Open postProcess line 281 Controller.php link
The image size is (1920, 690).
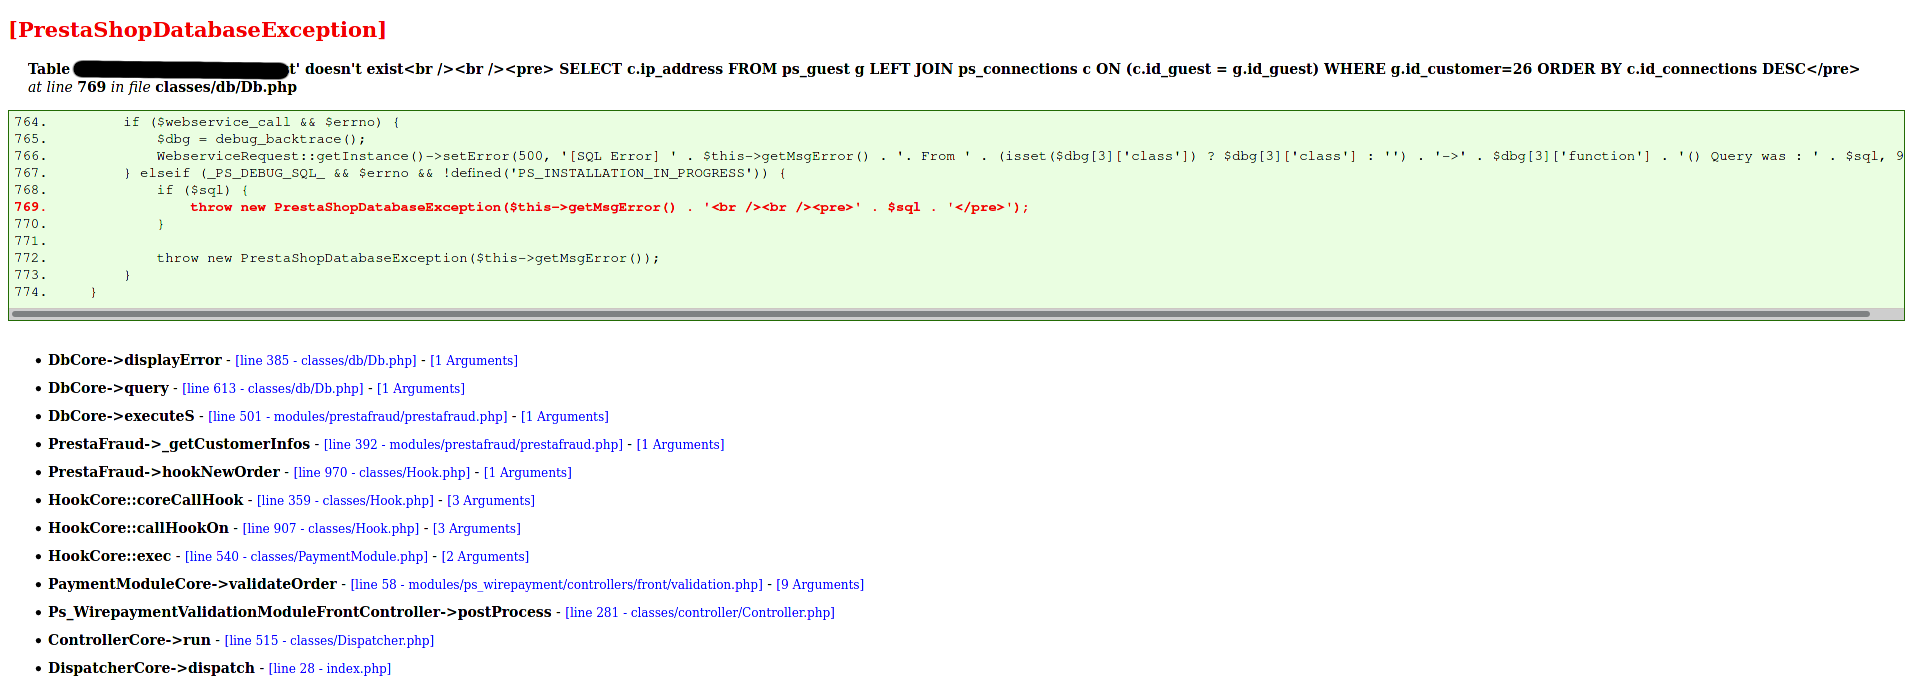[x=700, y=613]
